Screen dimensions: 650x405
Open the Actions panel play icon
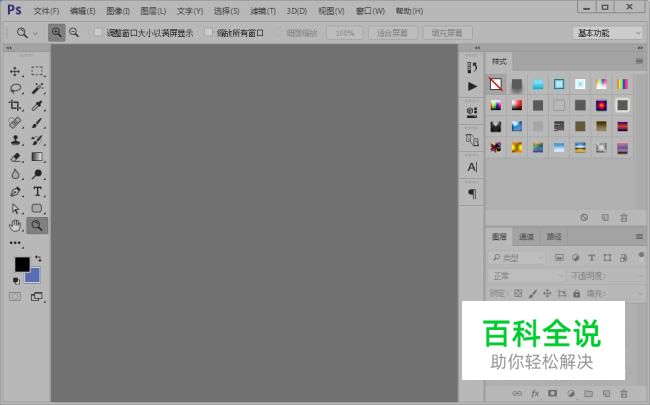tap(472, 86)
